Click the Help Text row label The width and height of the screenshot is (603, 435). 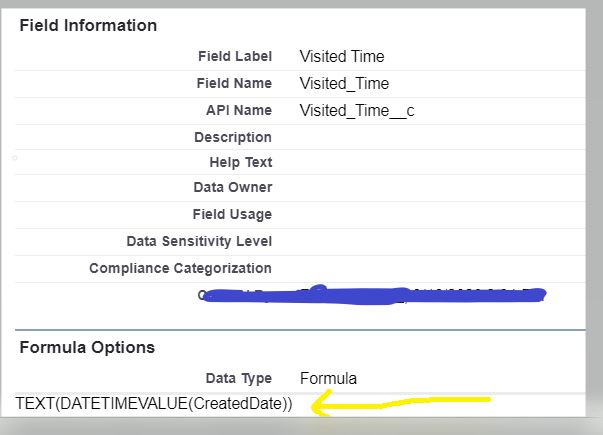(x=240, y=162)
